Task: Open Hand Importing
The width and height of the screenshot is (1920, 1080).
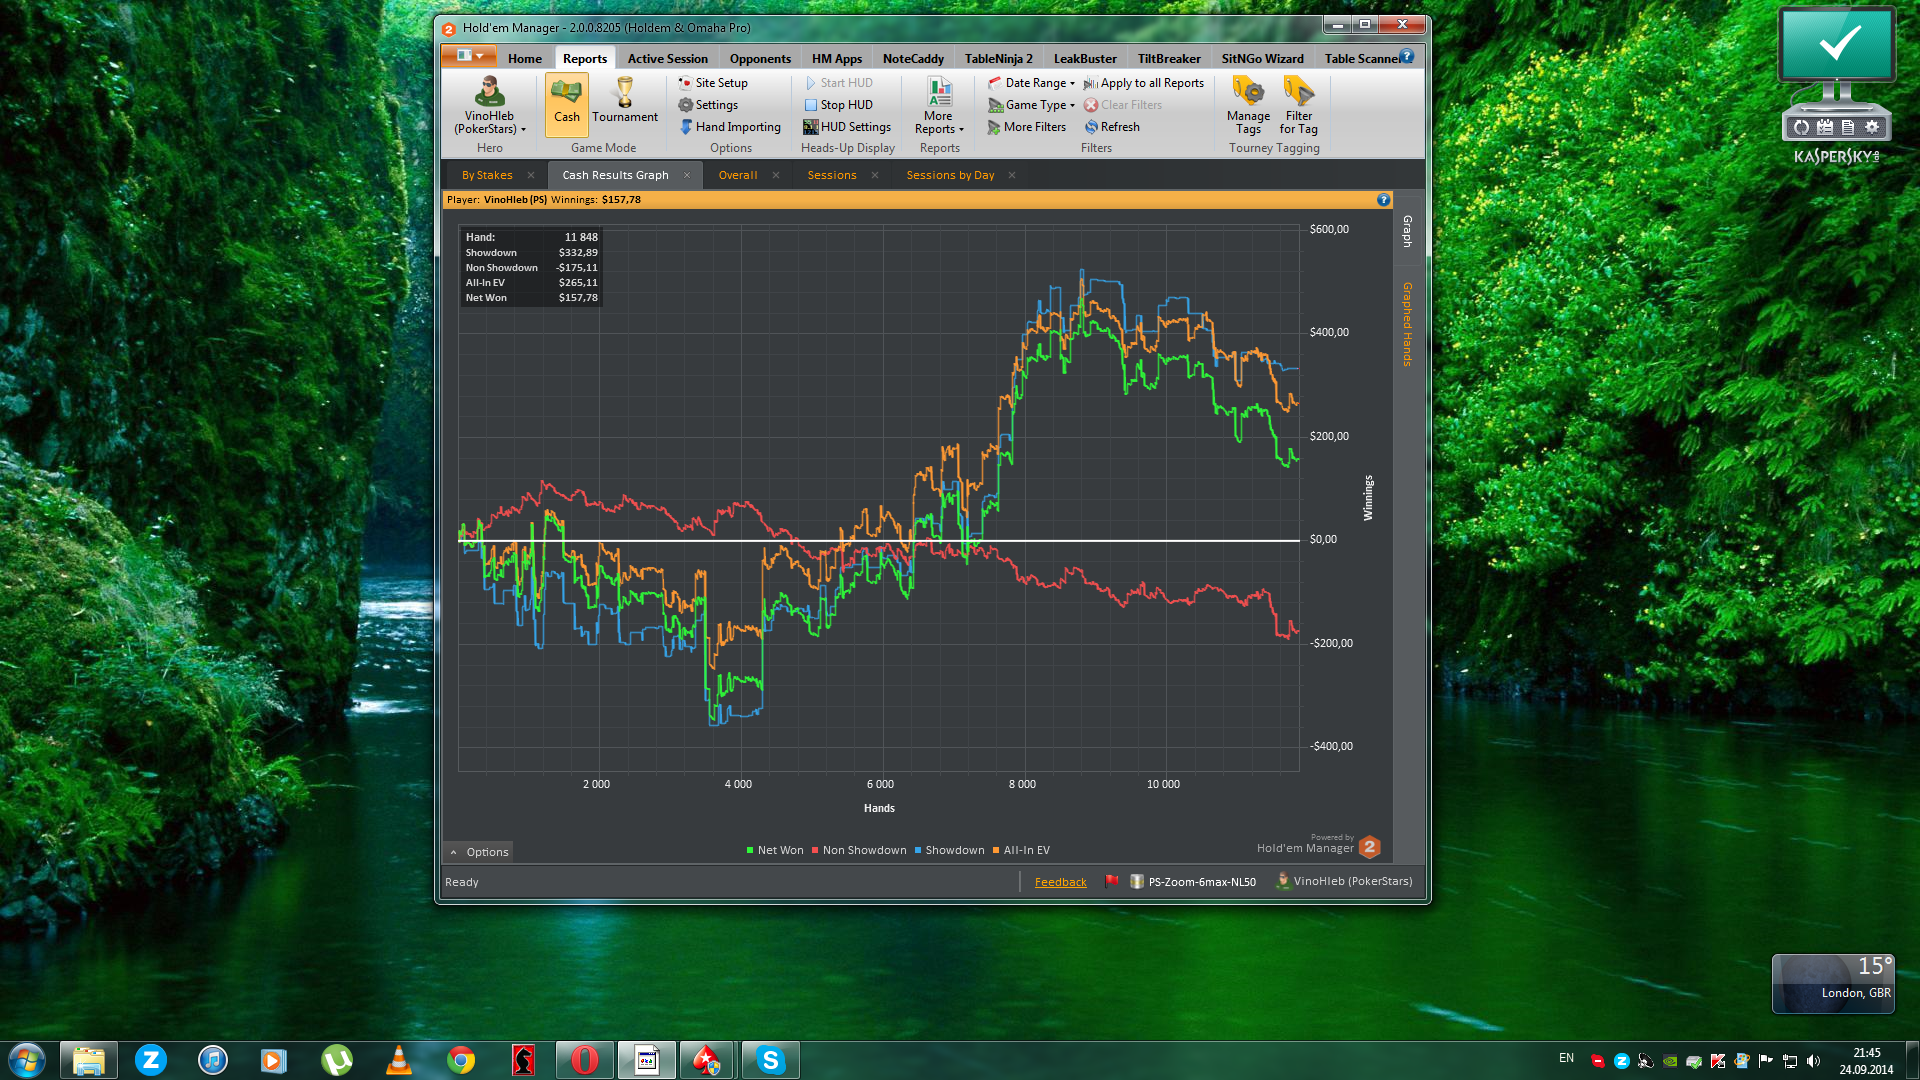Action: tap(730, 127)
